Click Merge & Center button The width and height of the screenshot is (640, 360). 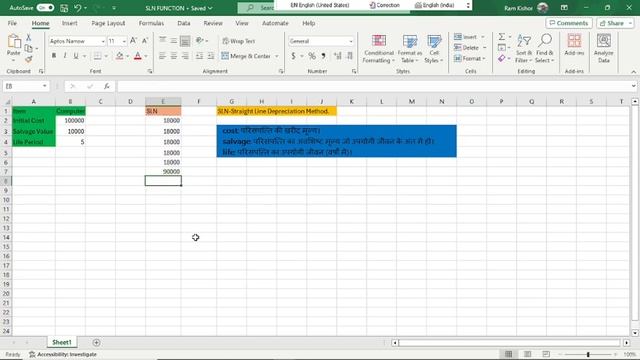coord(246,56)
